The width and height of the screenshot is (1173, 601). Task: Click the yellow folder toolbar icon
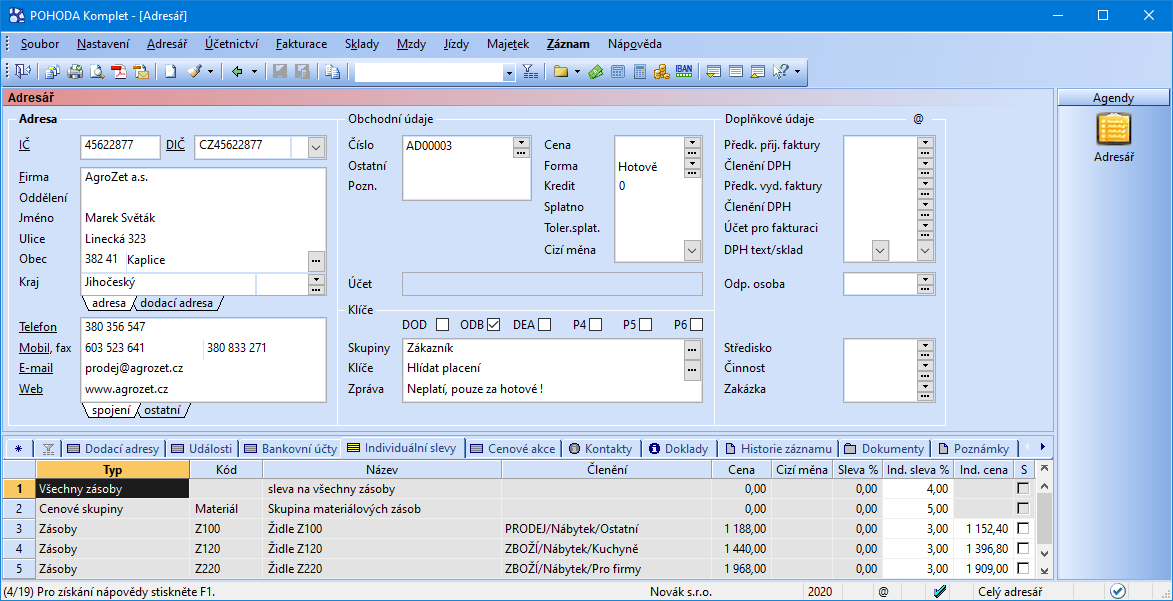point(561,71)
